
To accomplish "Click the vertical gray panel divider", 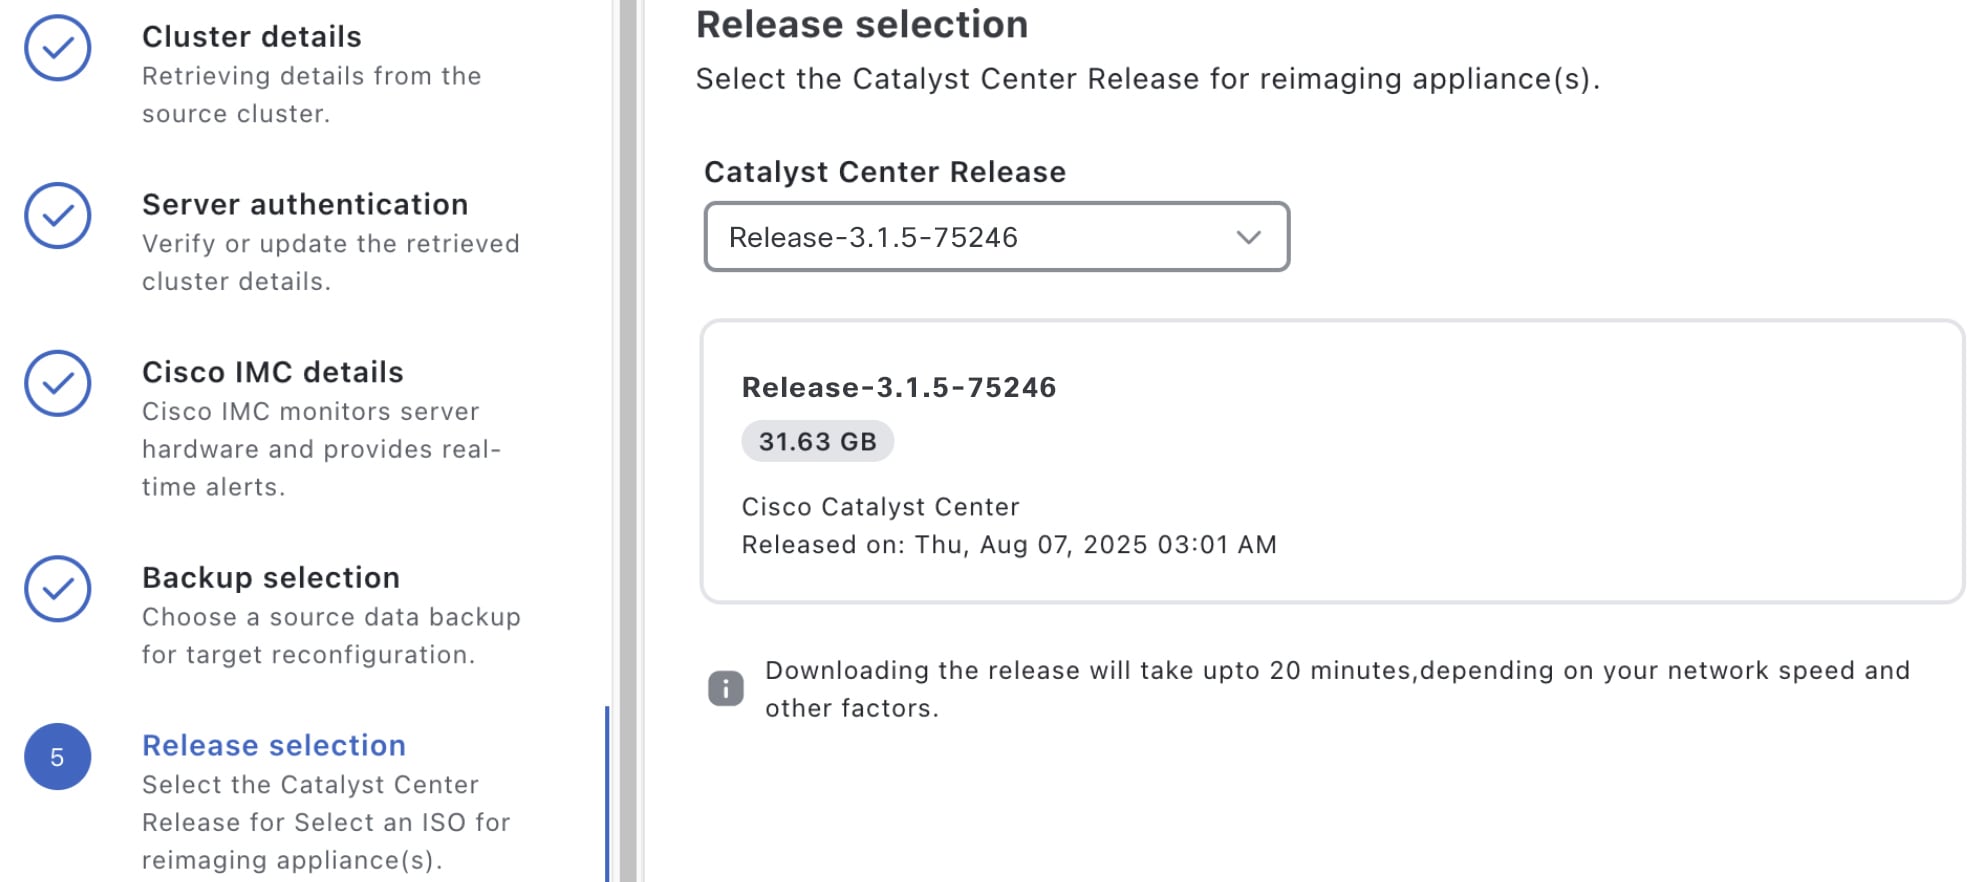I will 628,441.
